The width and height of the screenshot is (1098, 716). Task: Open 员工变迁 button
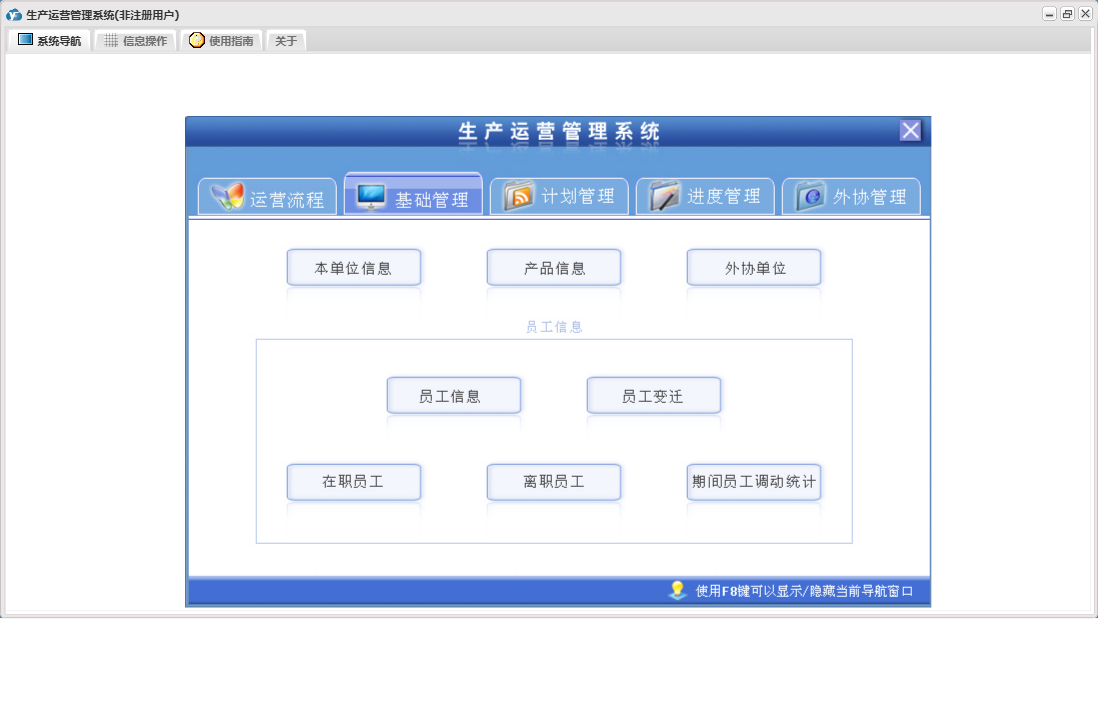(x=654, y=396)
